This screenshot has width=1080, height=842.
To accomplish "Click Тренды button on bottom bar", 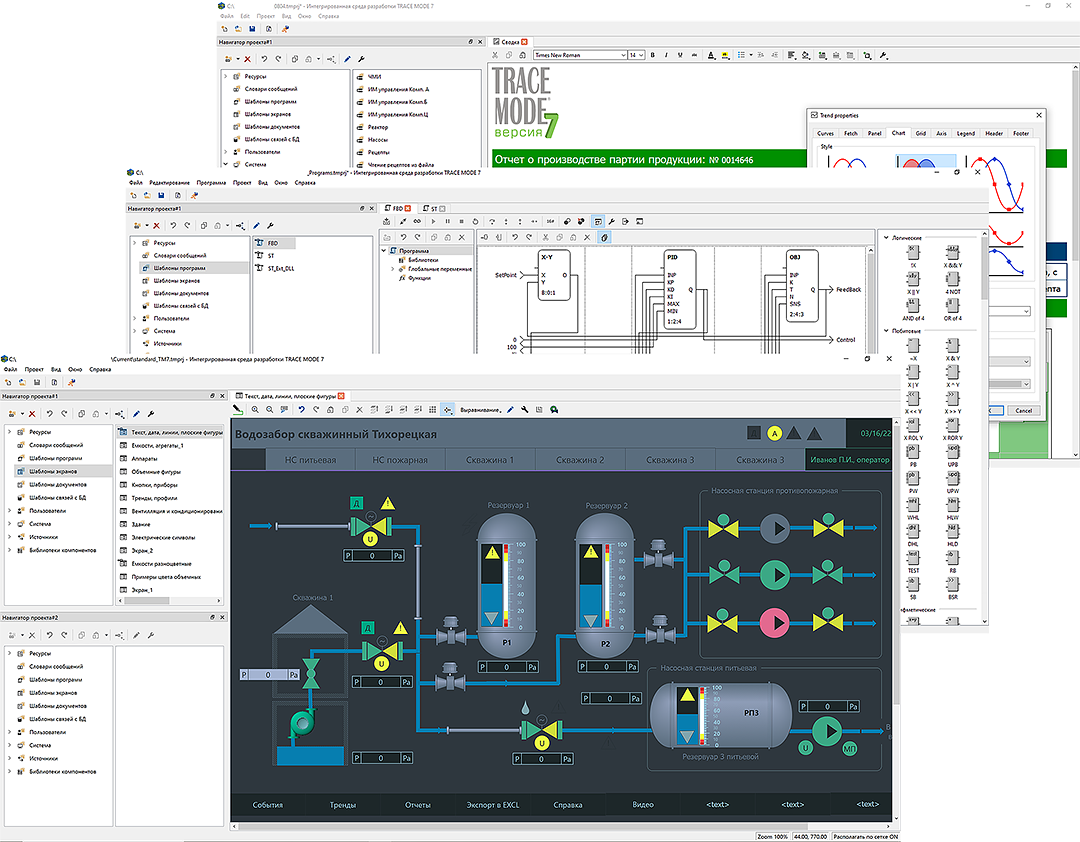I will tap(342, 804).
